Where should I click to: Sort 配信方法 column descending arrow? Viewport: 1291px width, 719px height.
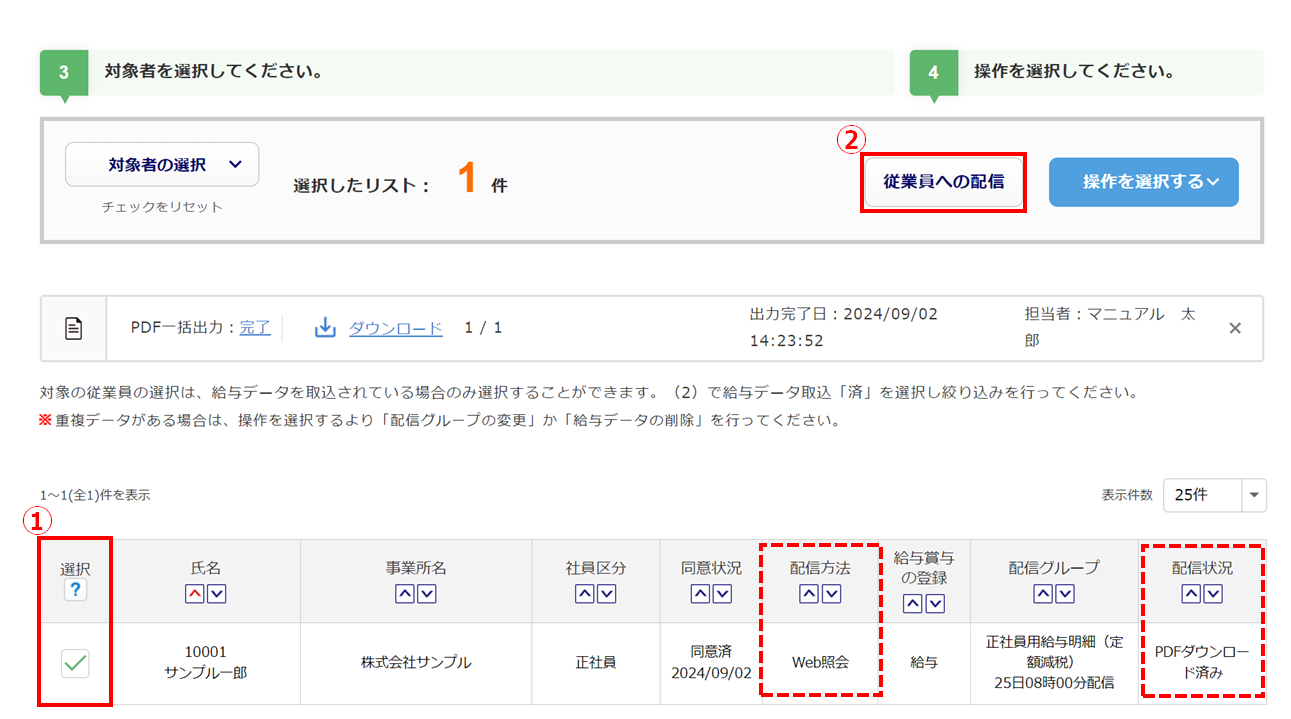point(831,594)
